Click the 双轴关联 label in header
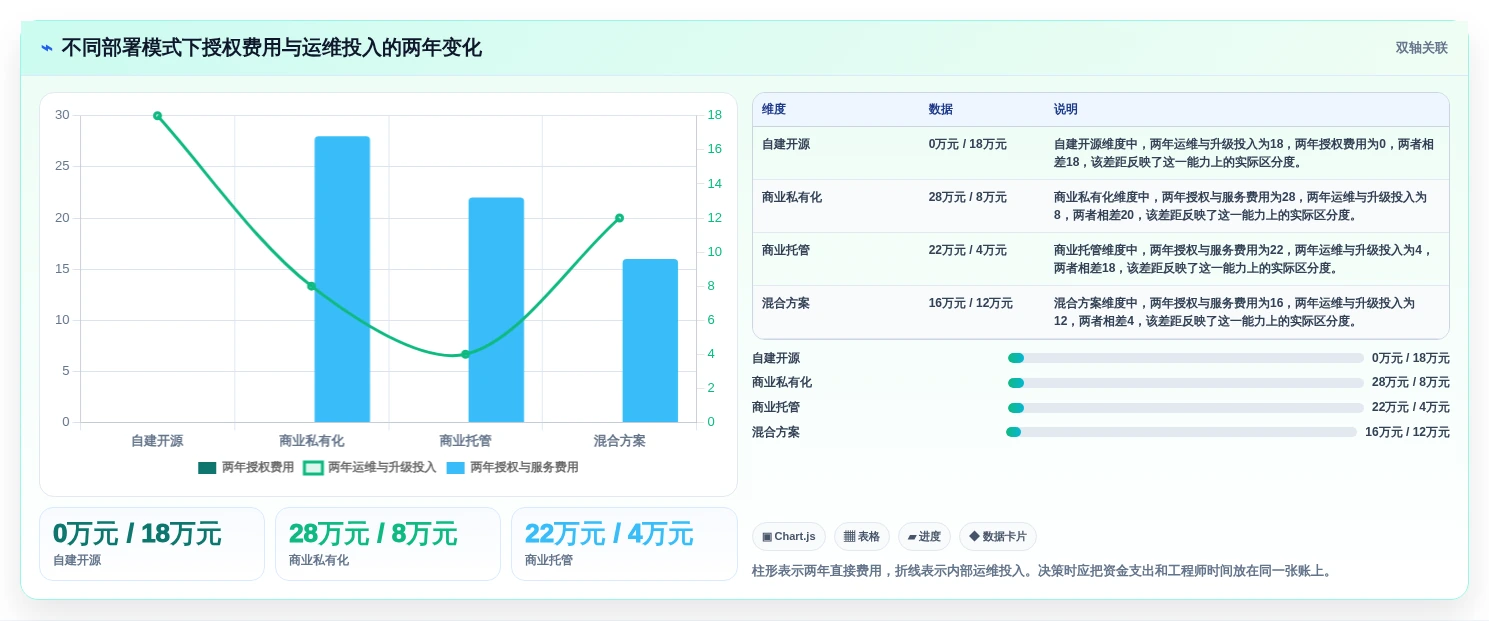Viewport: 1489px width, 621px height. pos(1421,48)
